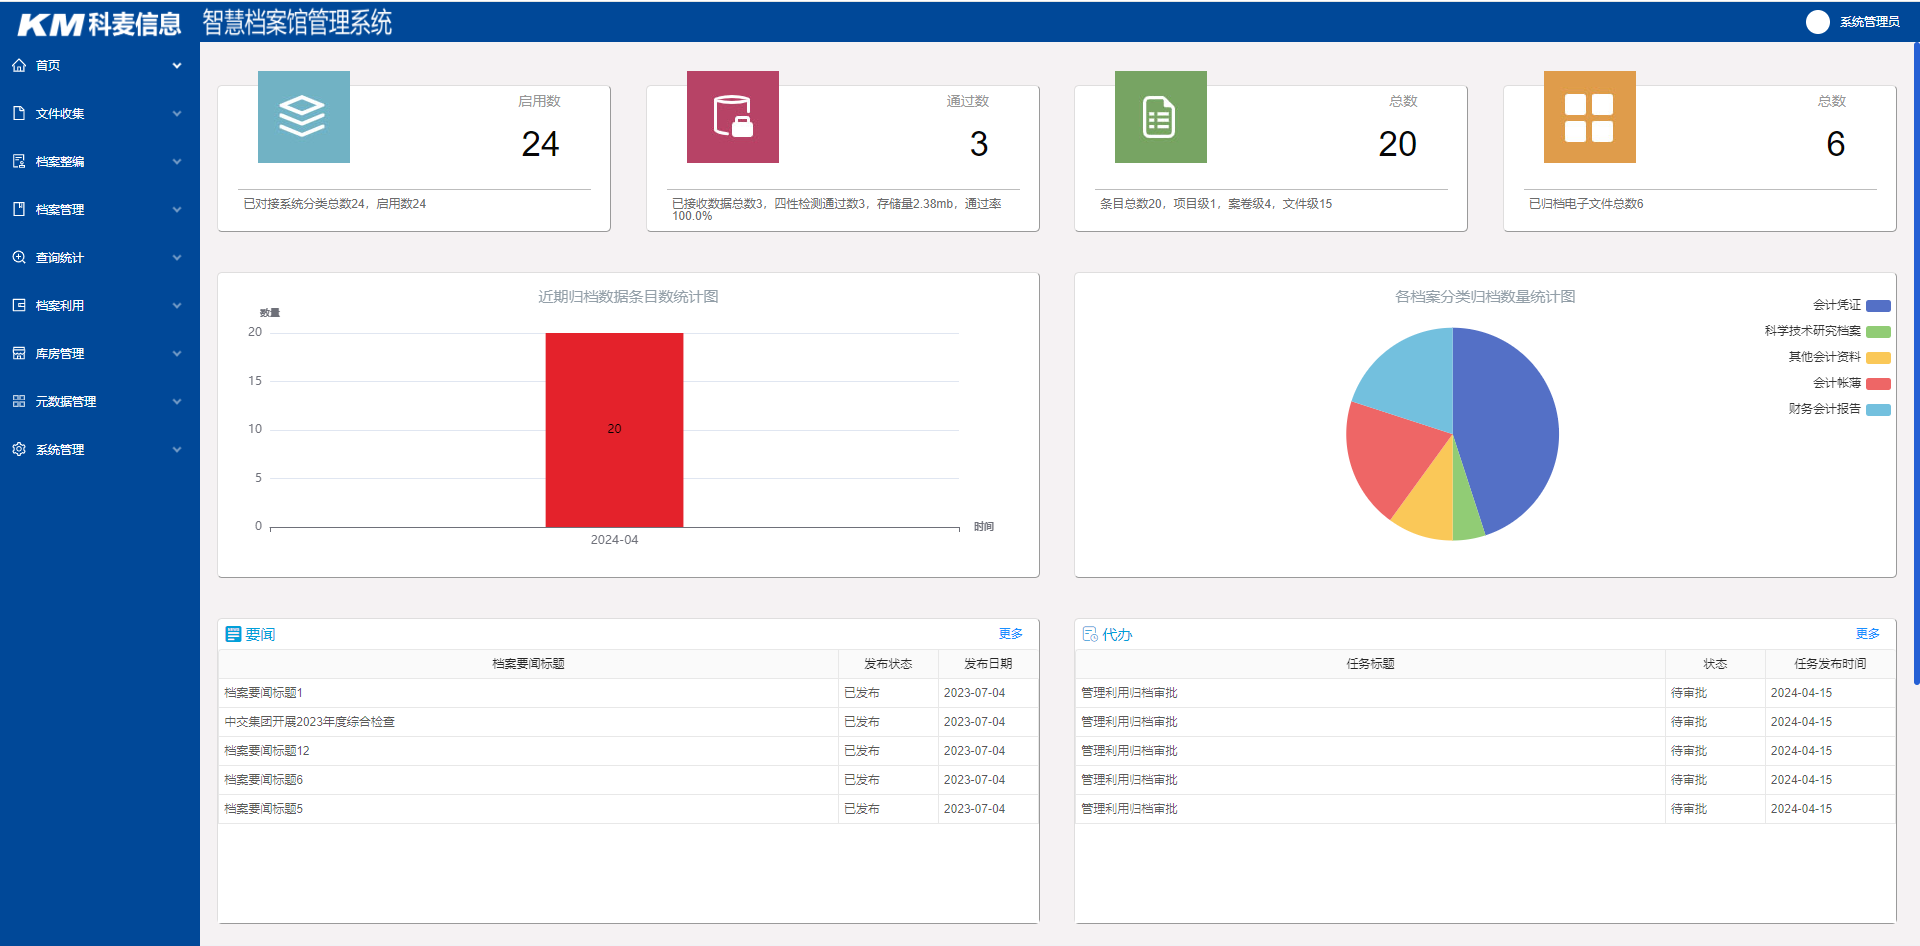The image size is (1920, 946).
Task: Click the 近期归档数据条目数统计图 chart title
Action: tap(628, 297)
